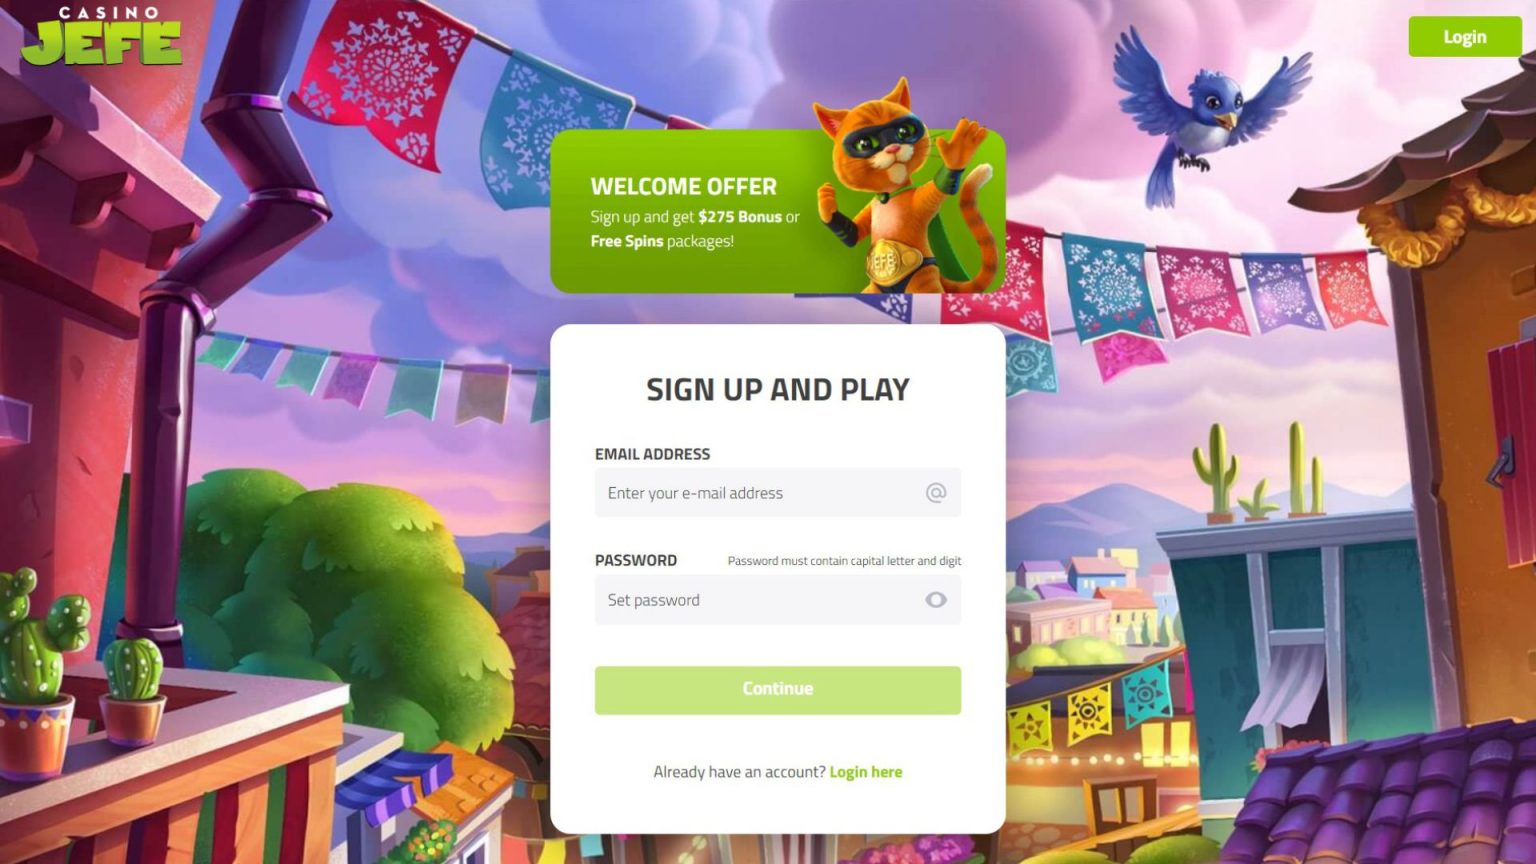Click the PASSWORD label
This screenshot has height=864, width=1536.
click(x=636, y=561)
